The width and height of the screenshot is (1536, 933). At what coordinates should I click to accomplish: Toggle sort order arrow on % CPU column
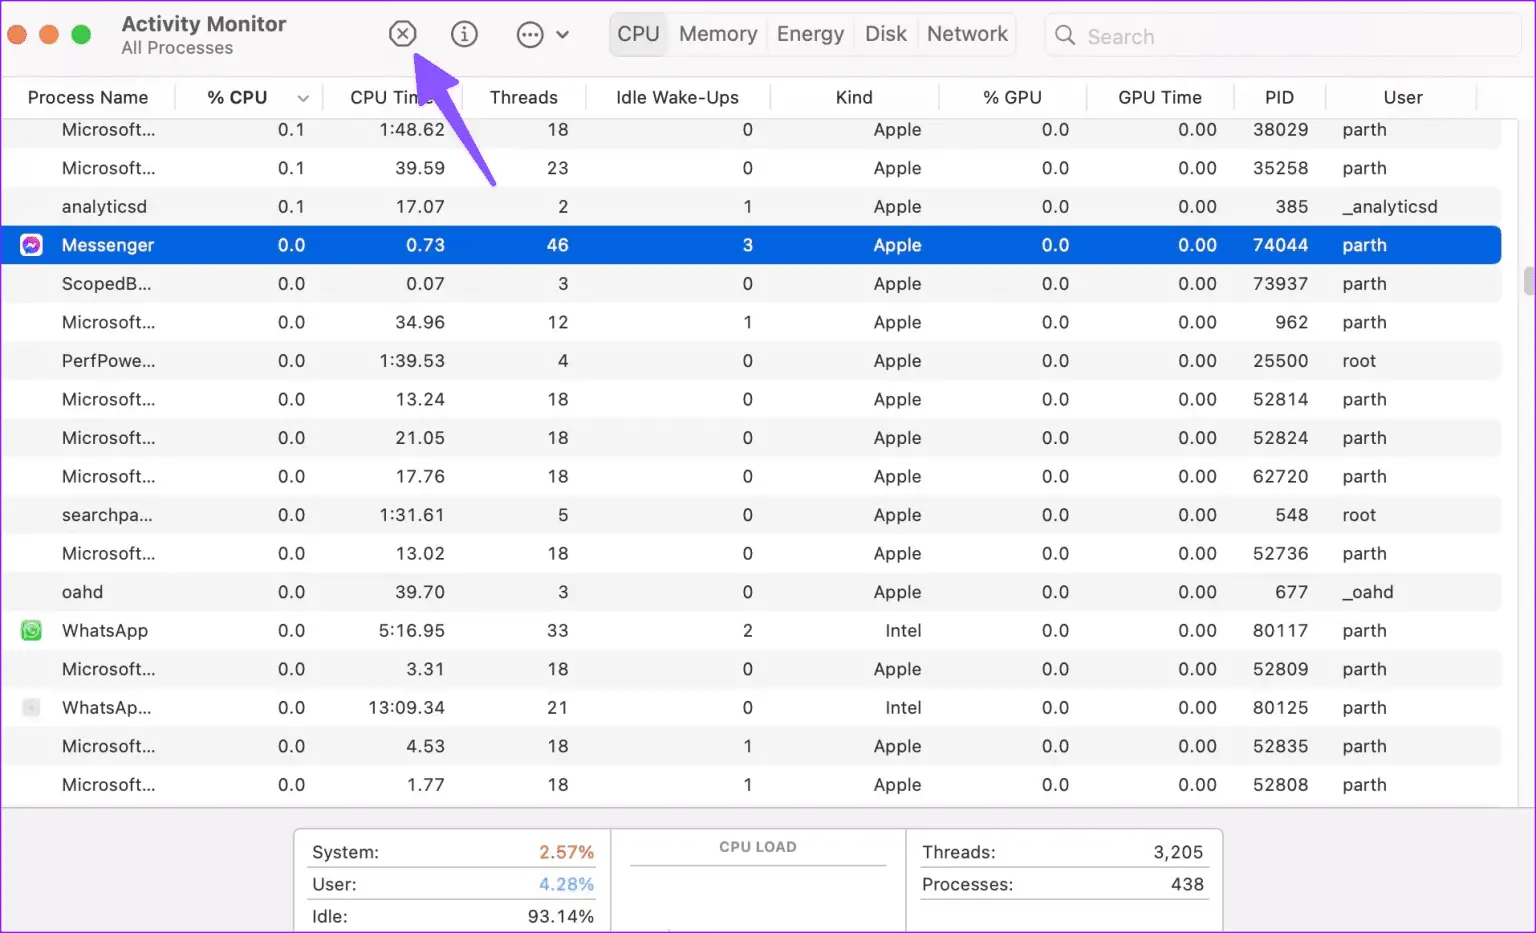303,98
